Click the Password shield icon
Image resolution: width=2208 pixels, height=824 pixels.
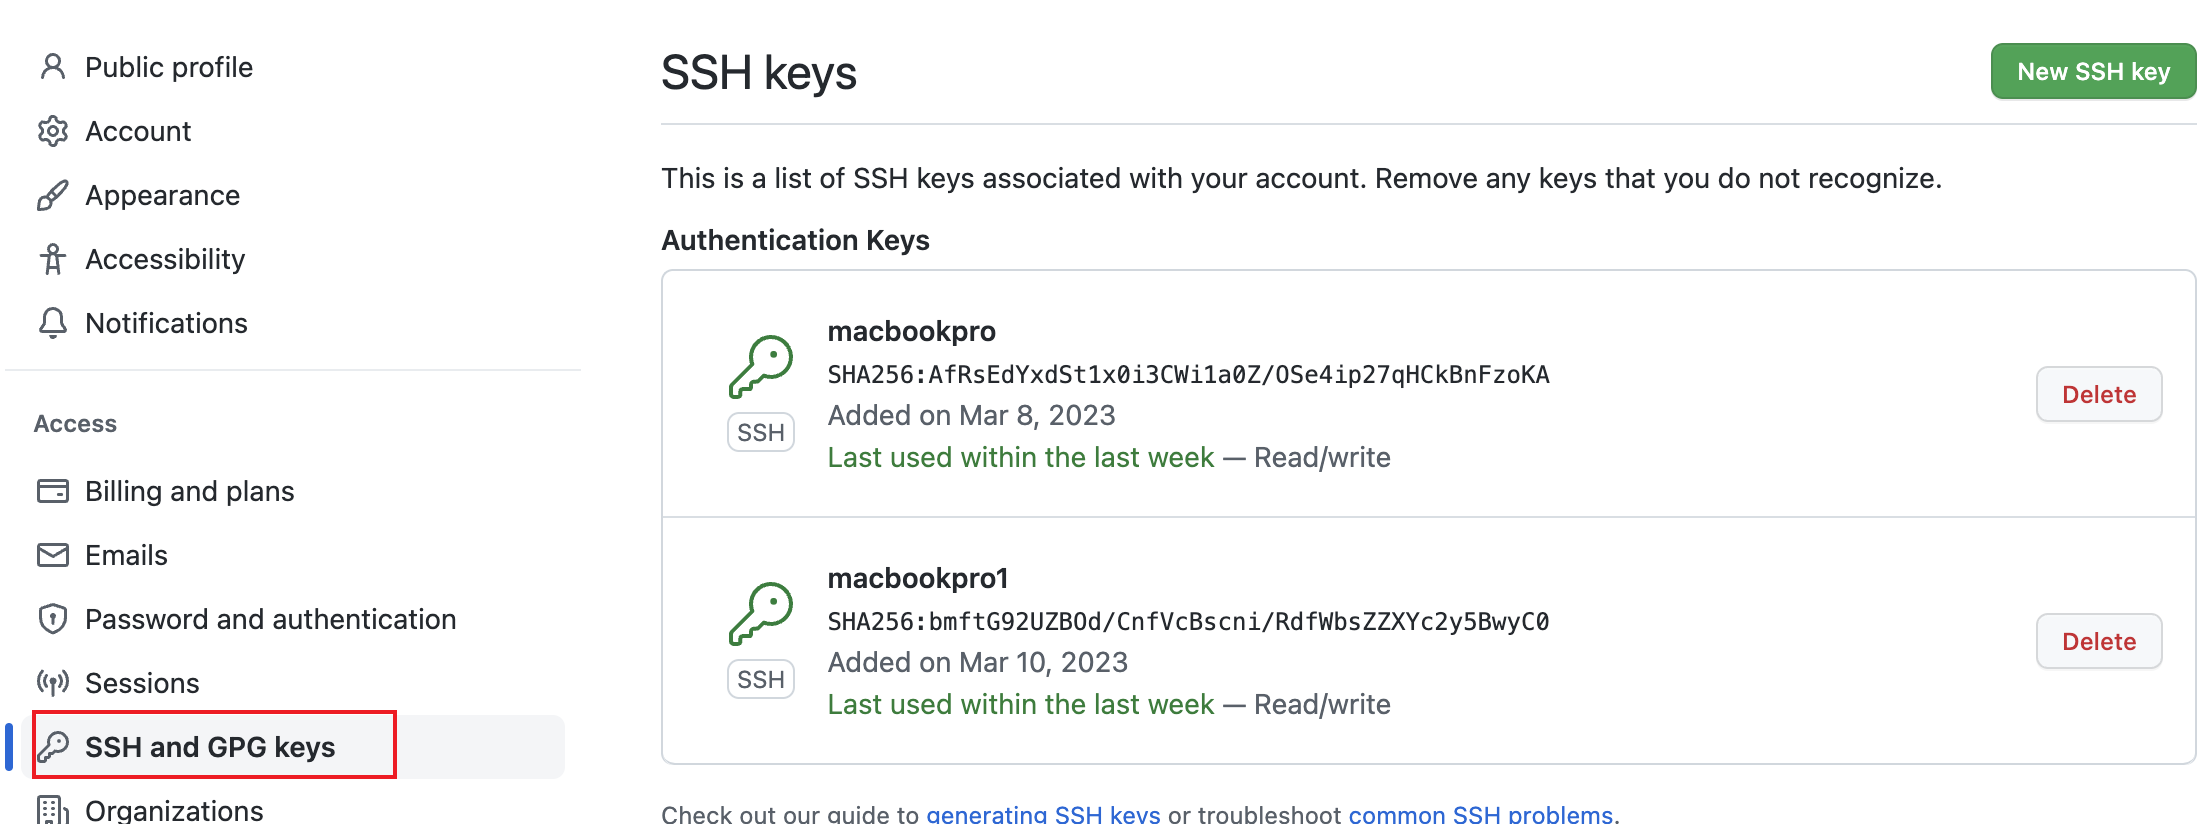pyautogui.click(x=53, y=619)
